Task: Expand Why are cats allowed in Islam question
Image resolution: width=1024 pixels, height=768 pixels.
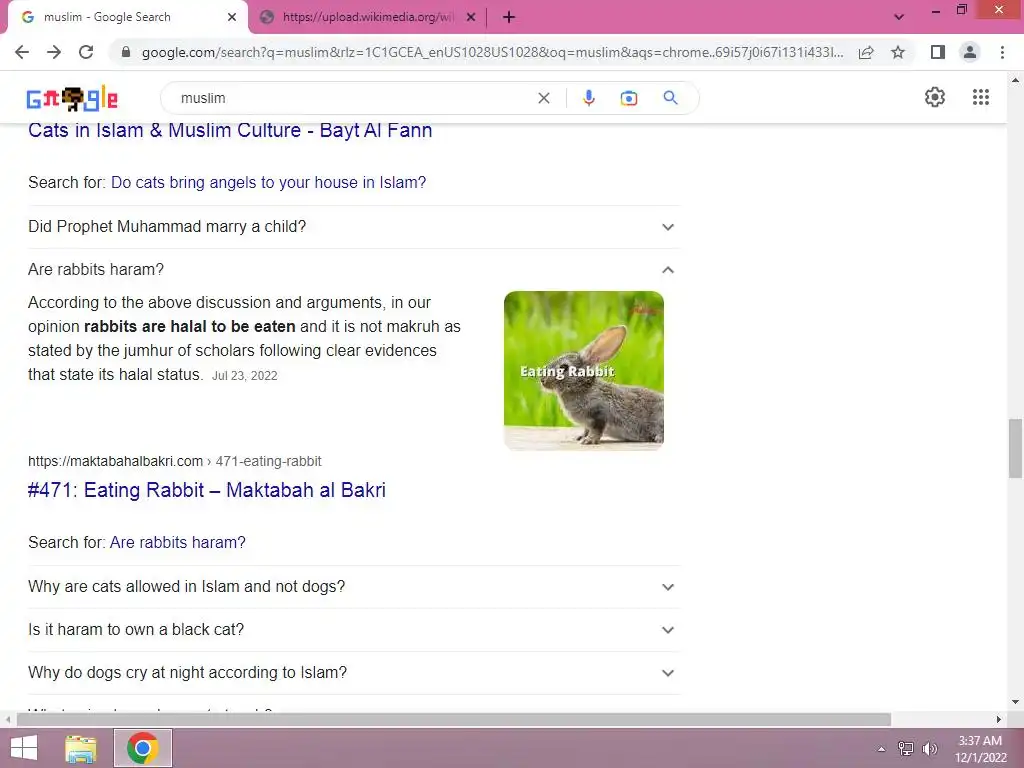Action: click(353, 586)
